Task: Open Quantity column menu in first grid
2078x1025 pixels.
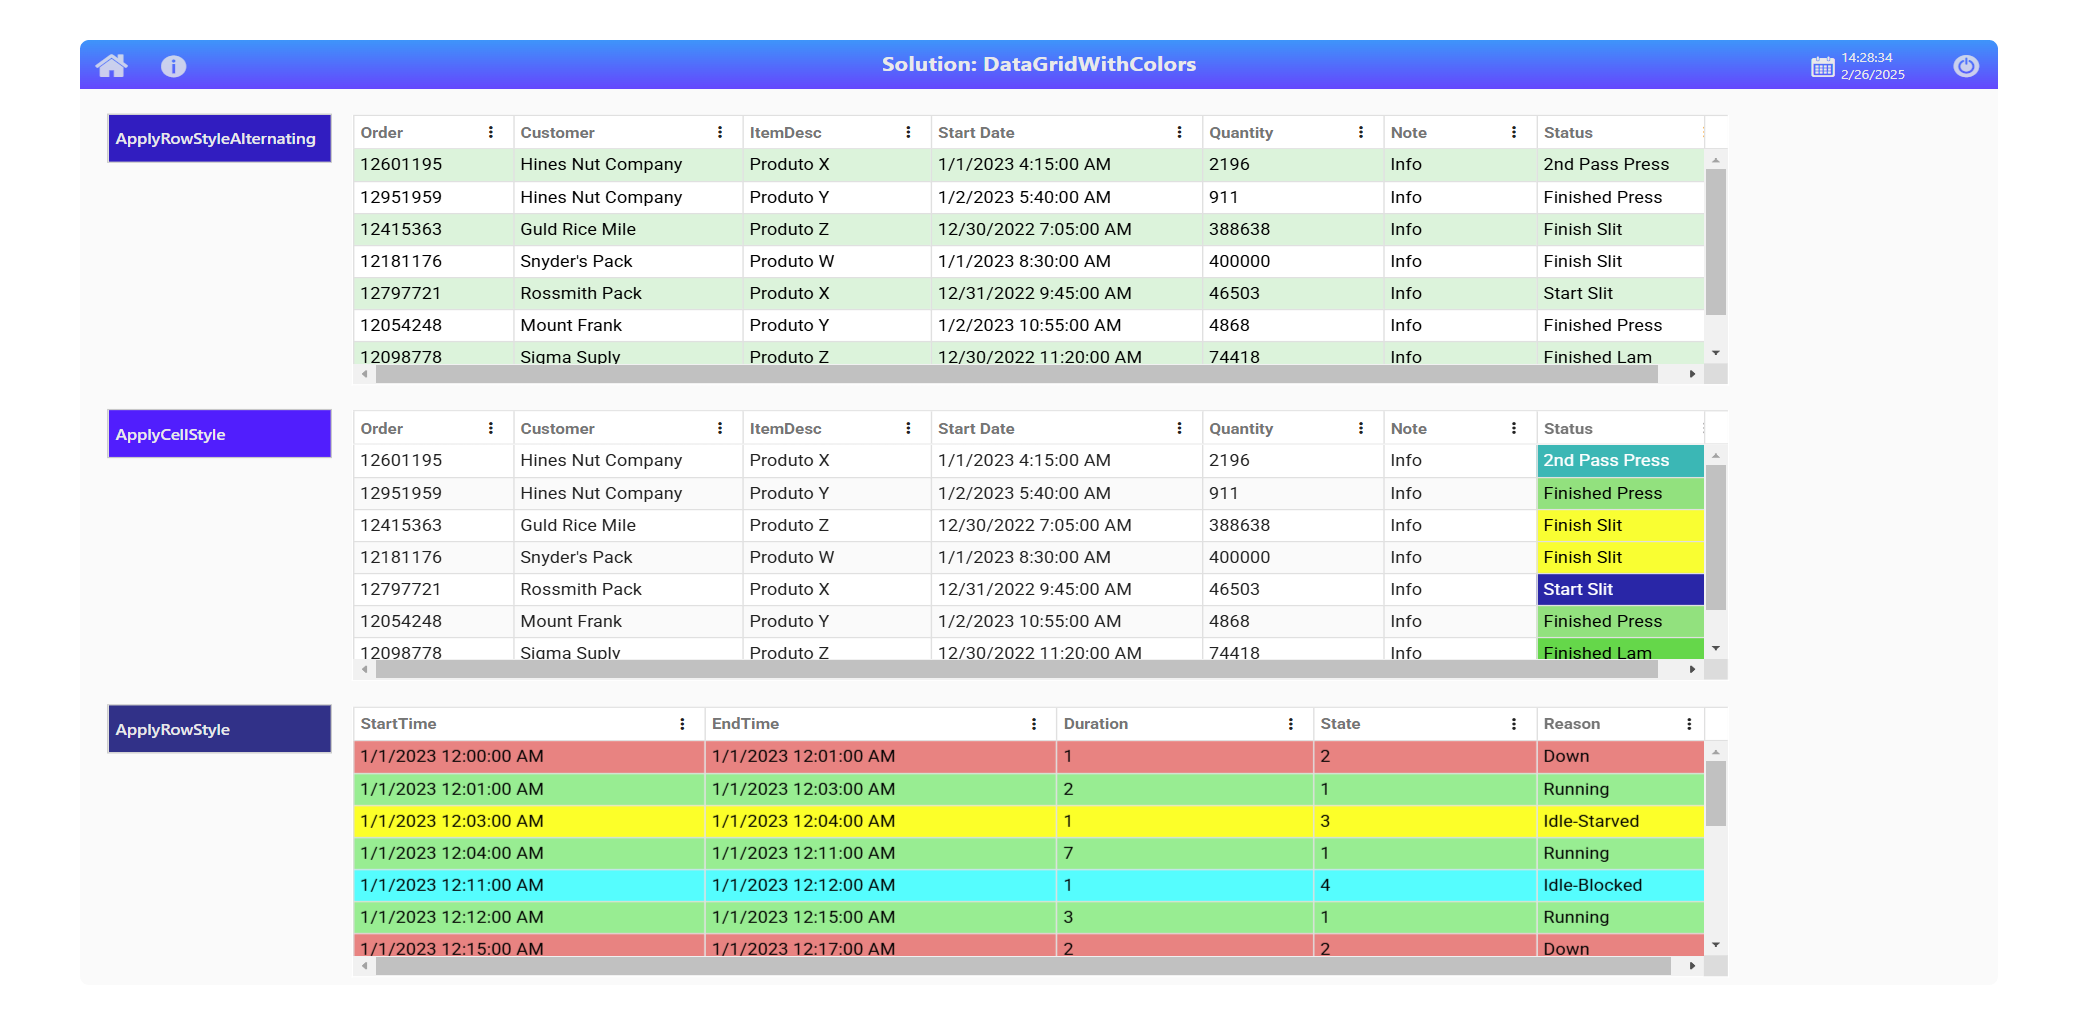Action: (1361, 132)
